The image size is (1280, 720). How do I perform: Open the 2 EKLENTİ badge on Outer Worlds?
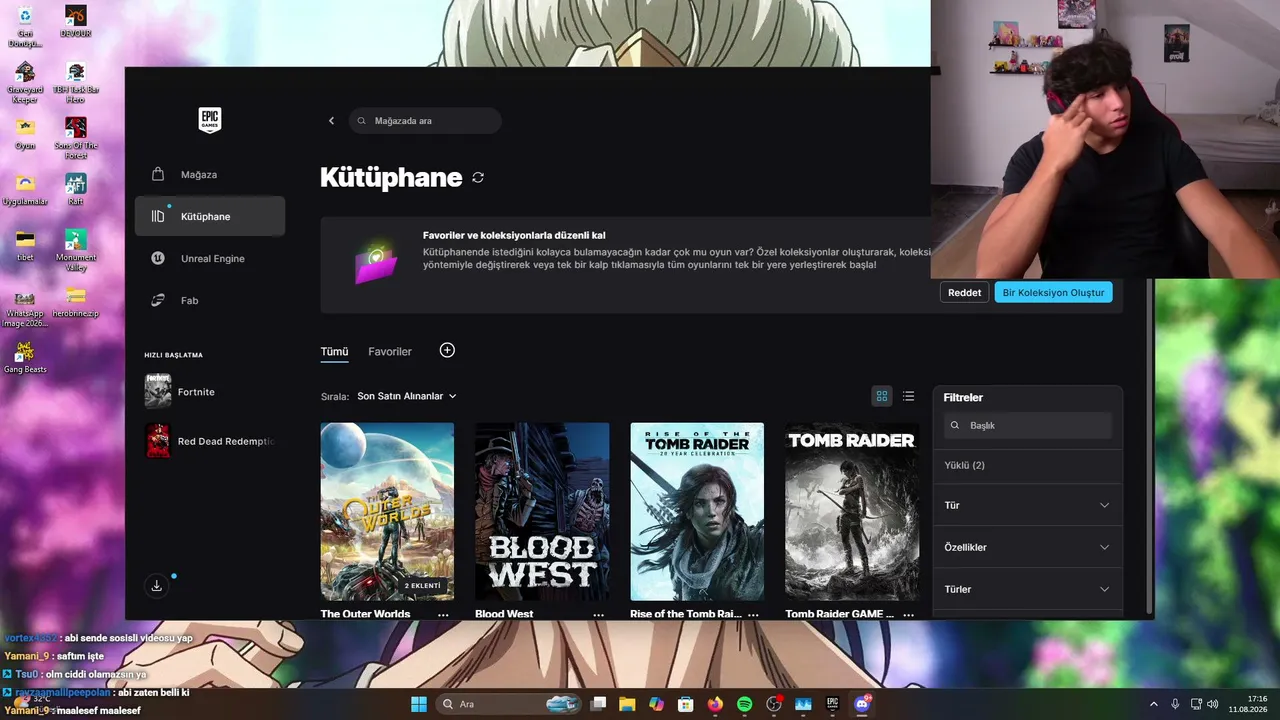423,585
